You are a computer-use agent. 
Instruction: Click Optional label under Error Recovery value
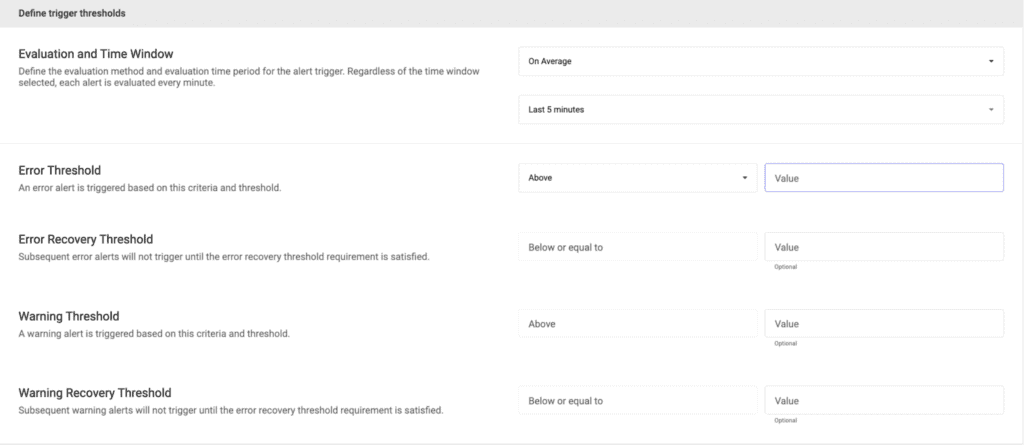[x=786, y=267]
